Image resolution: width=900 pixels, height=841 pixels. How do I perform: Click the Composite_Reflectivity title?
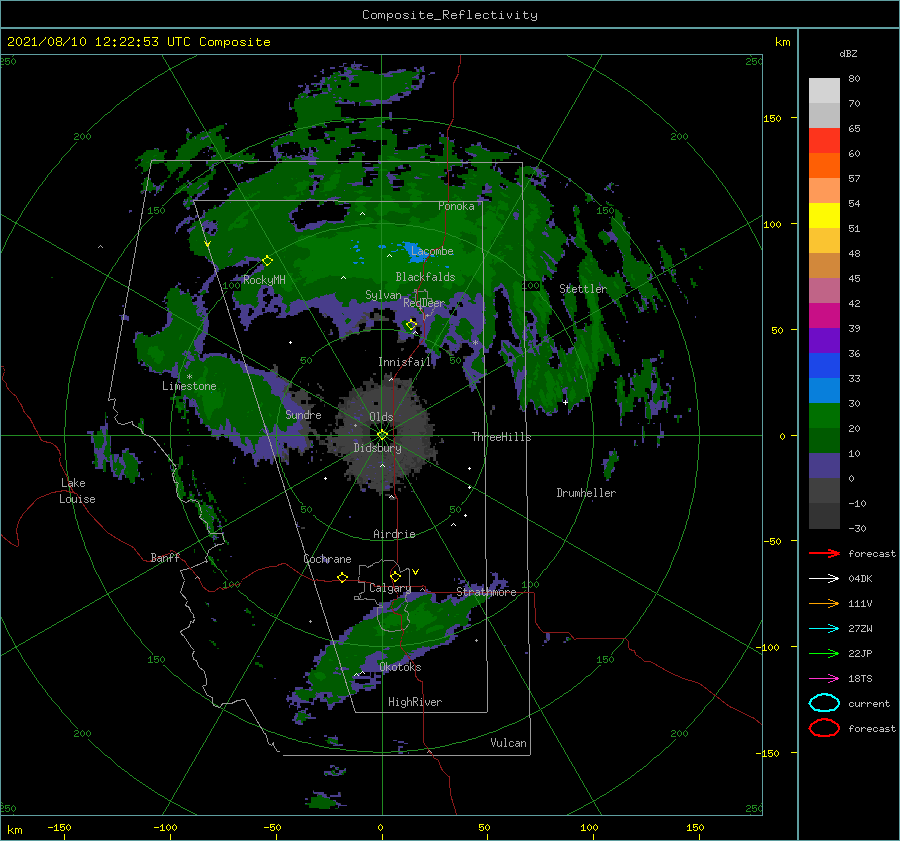click(x=450, y=15)
